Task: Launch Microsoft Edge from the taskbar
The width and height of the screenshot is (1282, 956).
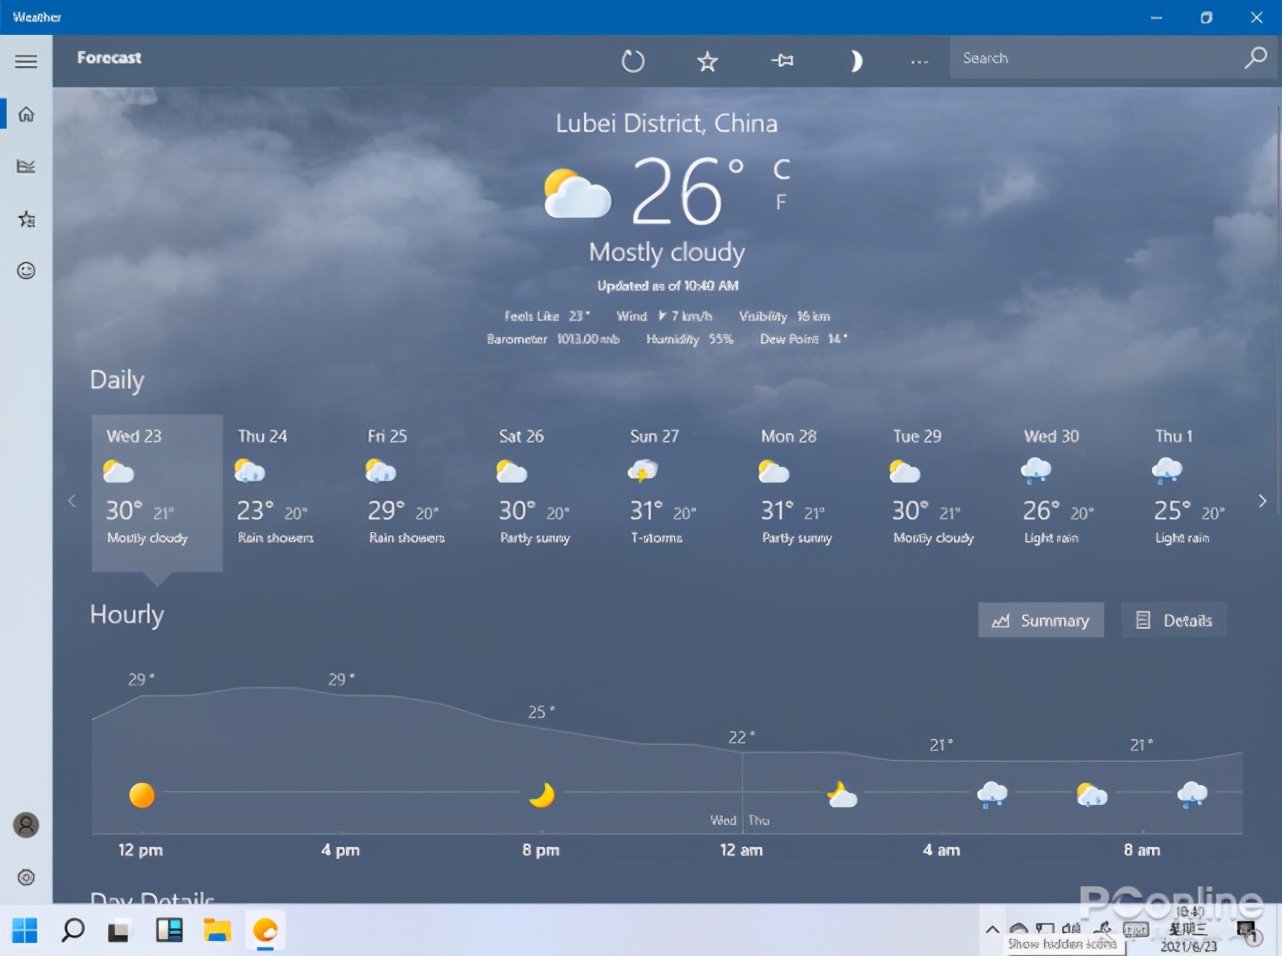Action: (265, 930)
